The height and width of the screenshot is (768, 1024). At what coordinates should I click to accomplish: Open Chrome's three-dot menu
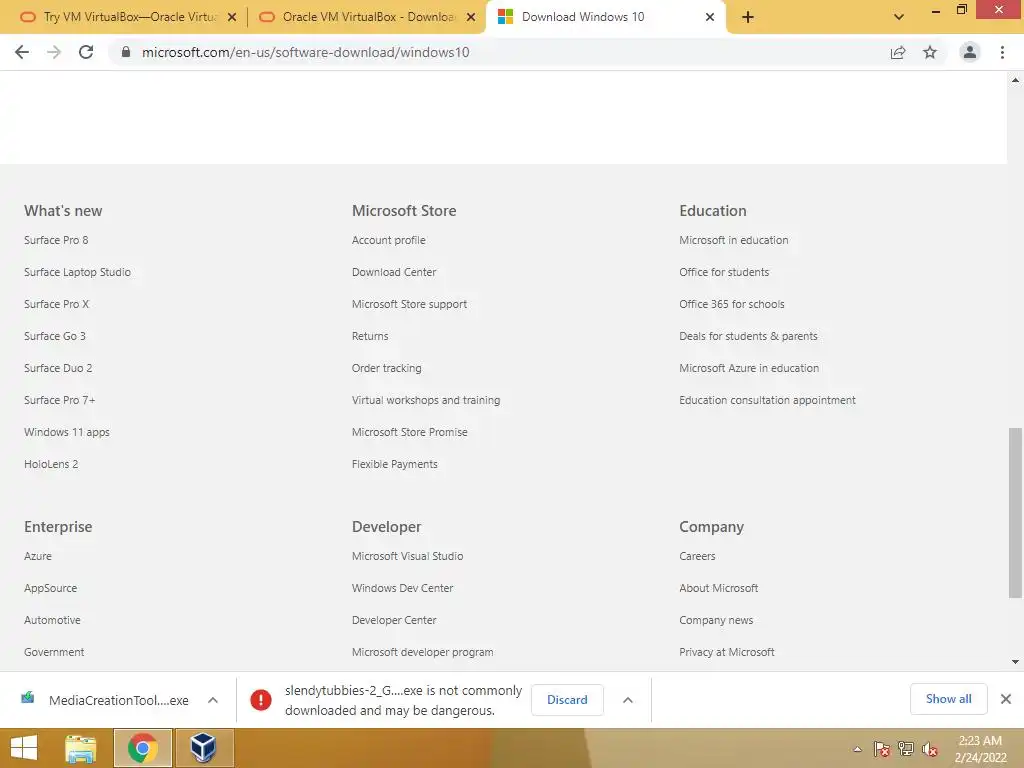[1002, 52]
